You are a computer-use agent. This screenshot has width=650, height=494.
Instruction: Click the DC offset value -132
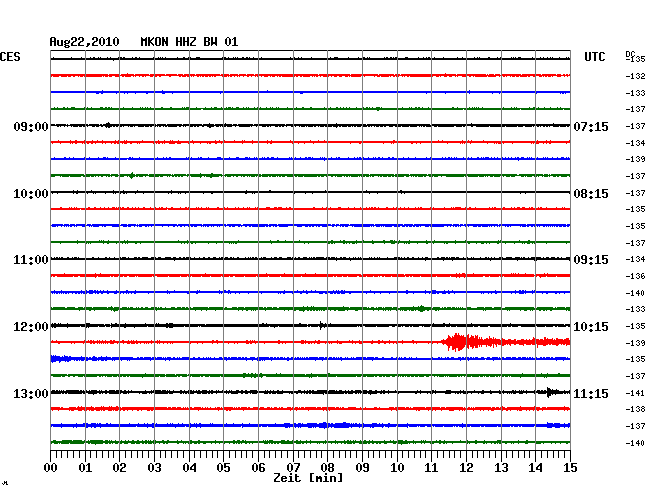[x=635, y=76]
